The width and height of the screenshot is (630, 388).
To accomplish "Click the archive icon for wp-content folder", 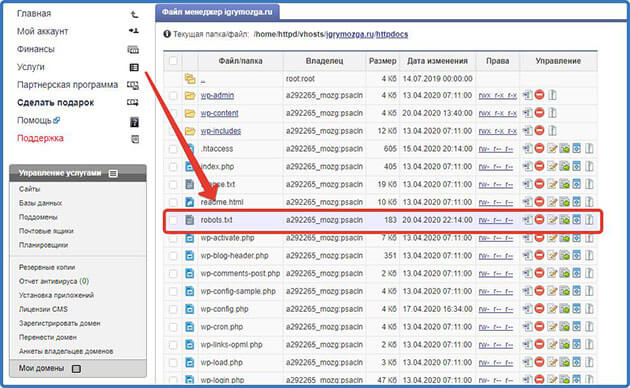I will coord(552,113).
